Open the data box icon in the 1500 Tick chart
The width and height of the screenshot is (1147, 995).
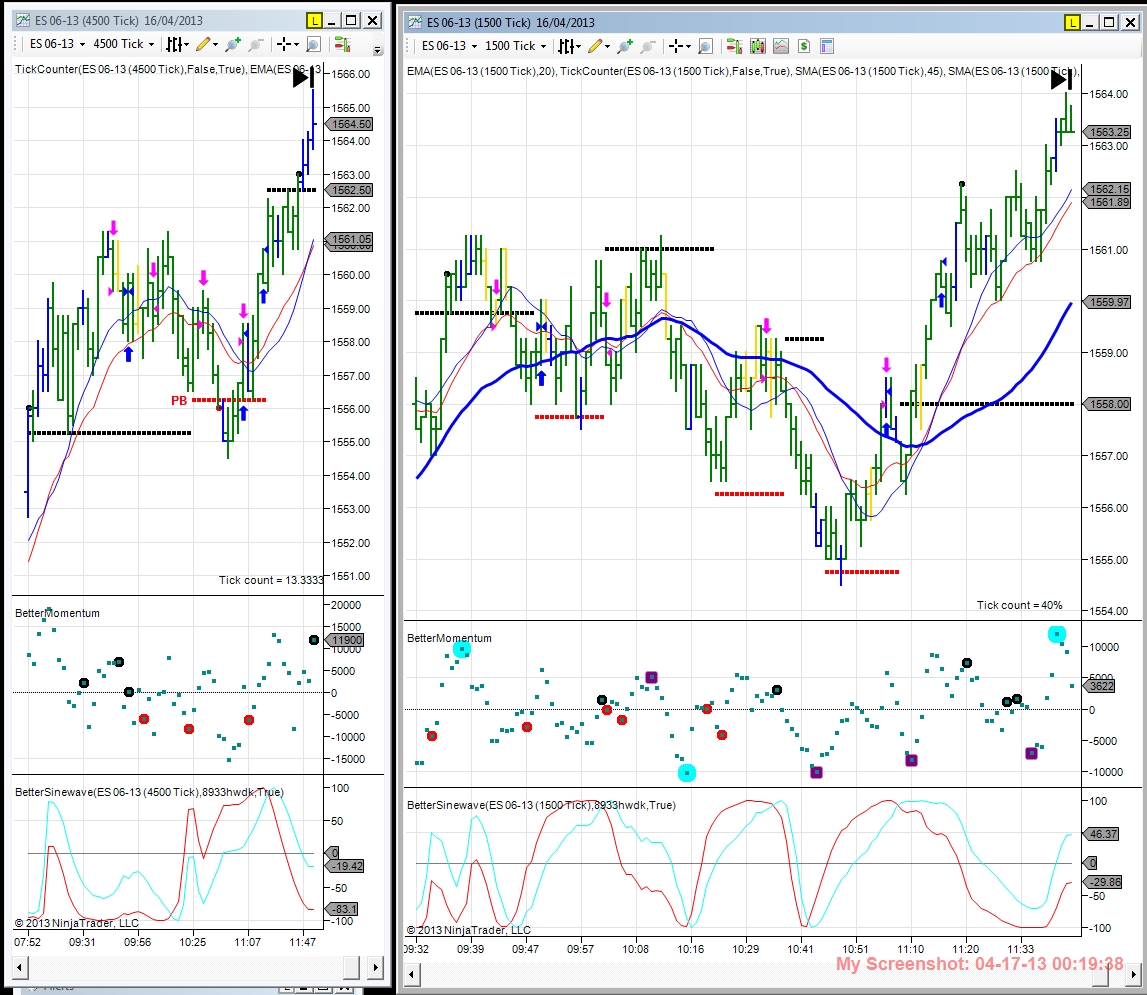coord(705,46)
